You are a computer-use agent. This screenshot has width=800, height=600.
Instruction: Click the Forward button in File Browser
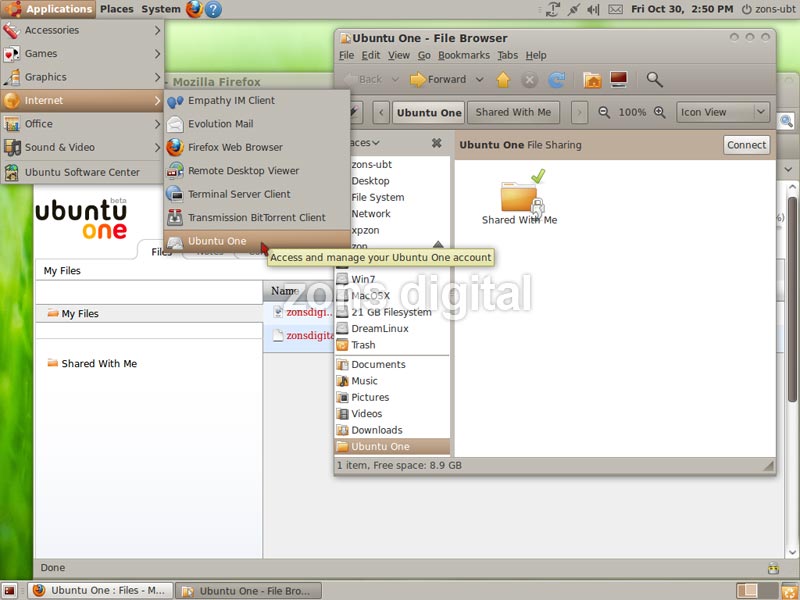pyautogui.click(x=438, y=80)
